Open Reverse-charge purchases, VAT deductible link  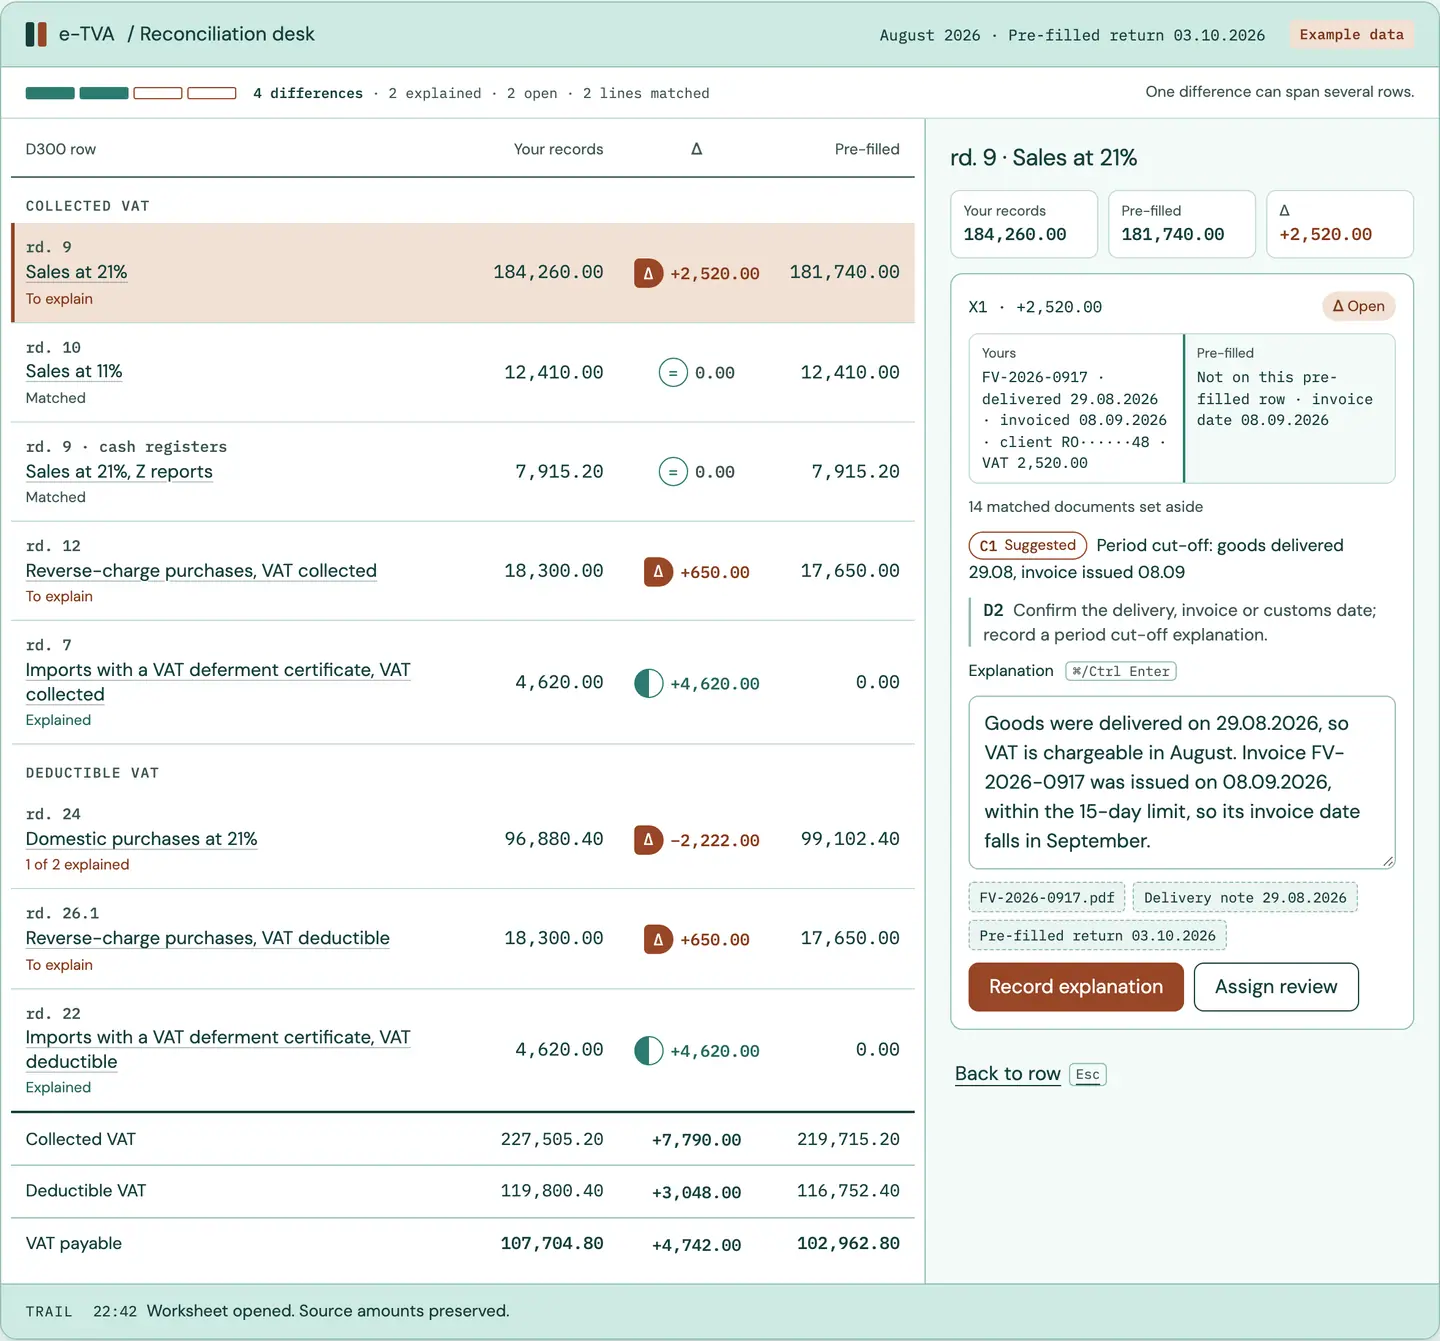(207, 937)
